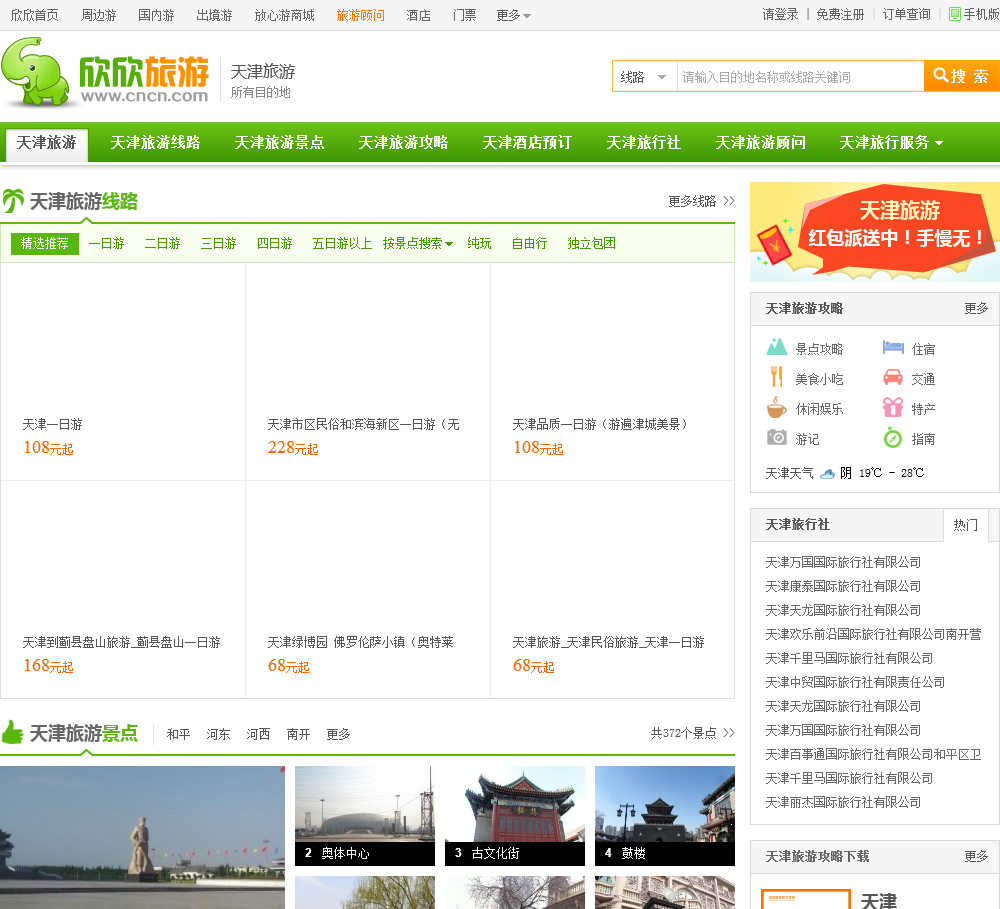The height and width of the screenshot is (909, 1000).
Task: Select the 自由行 tab
Action: (x=529, y=244)
